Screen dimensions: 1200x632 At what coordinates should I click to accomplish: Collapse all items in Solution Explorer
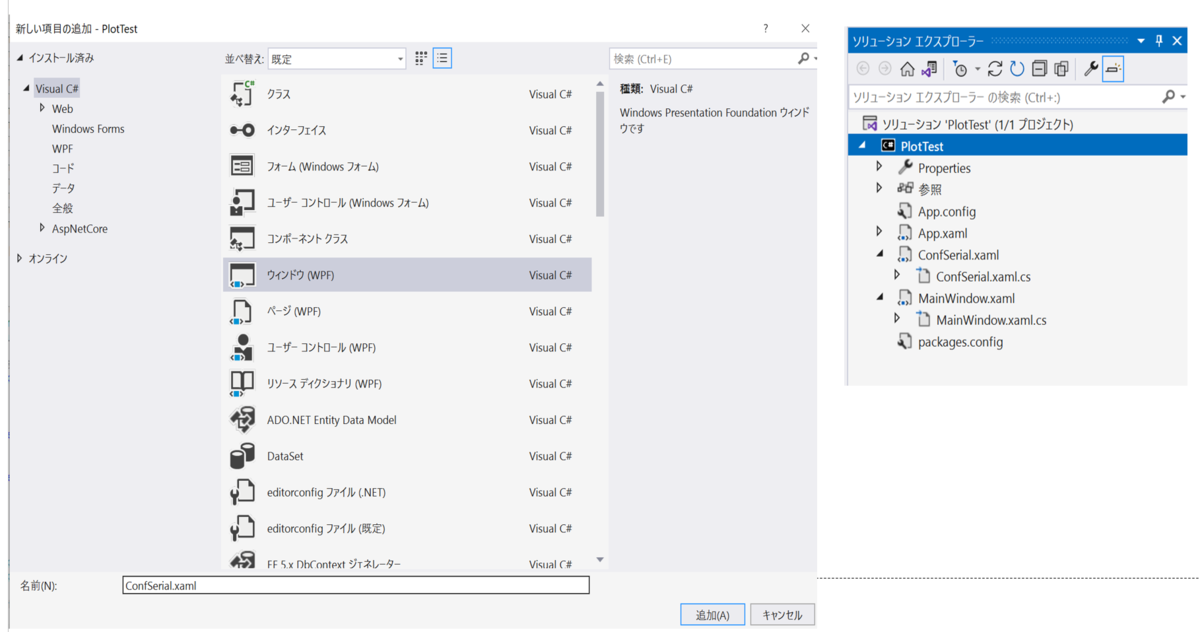point(1040,68)
